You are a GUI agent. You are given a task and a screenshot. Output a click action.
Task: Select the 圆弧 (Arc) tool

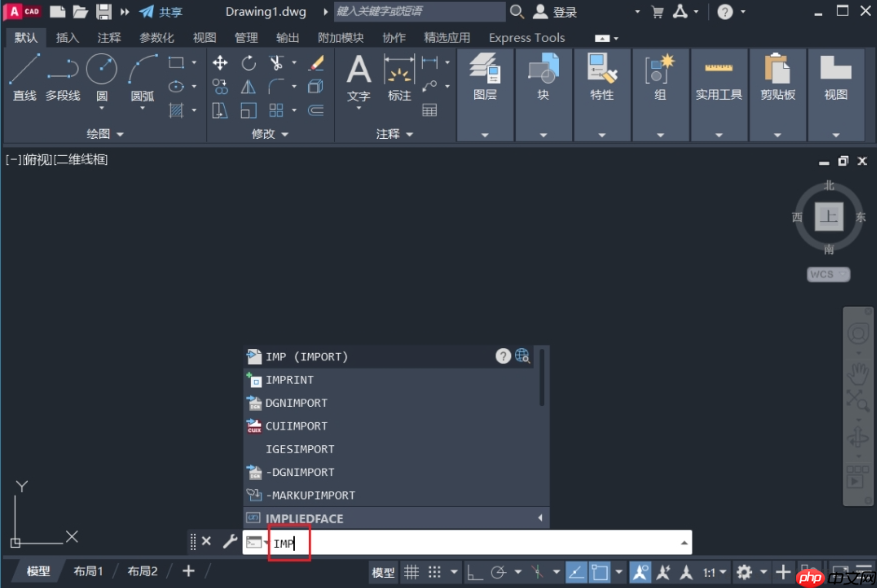click(x=142, y=78)
